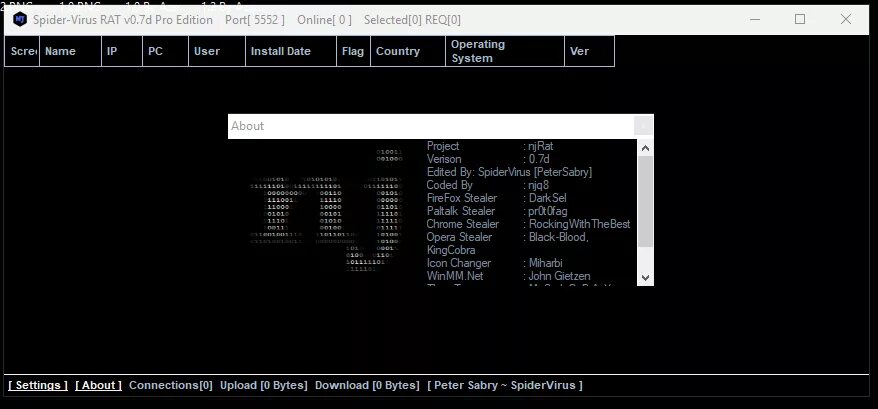Click the 'Chrome Stealer : RockingWithTheBest' line
Image resolution: width=878 pixels, height=409 pixels.
click(x=529, y=224)
